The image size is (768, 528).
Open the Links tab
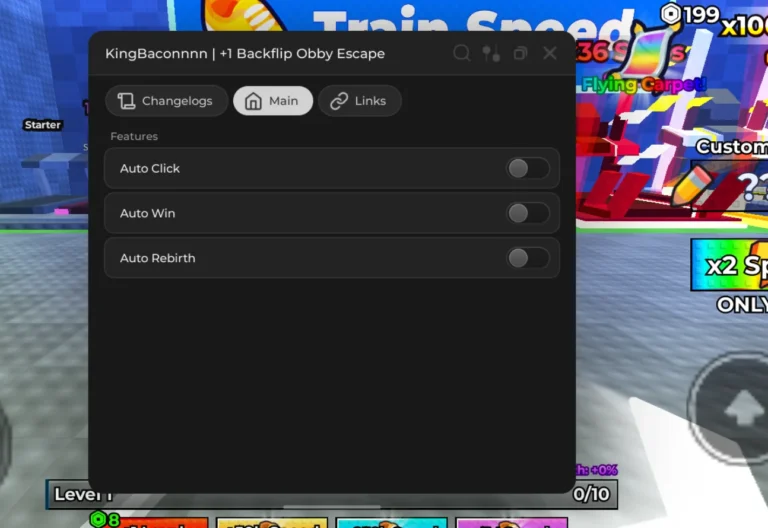(360, 101)
